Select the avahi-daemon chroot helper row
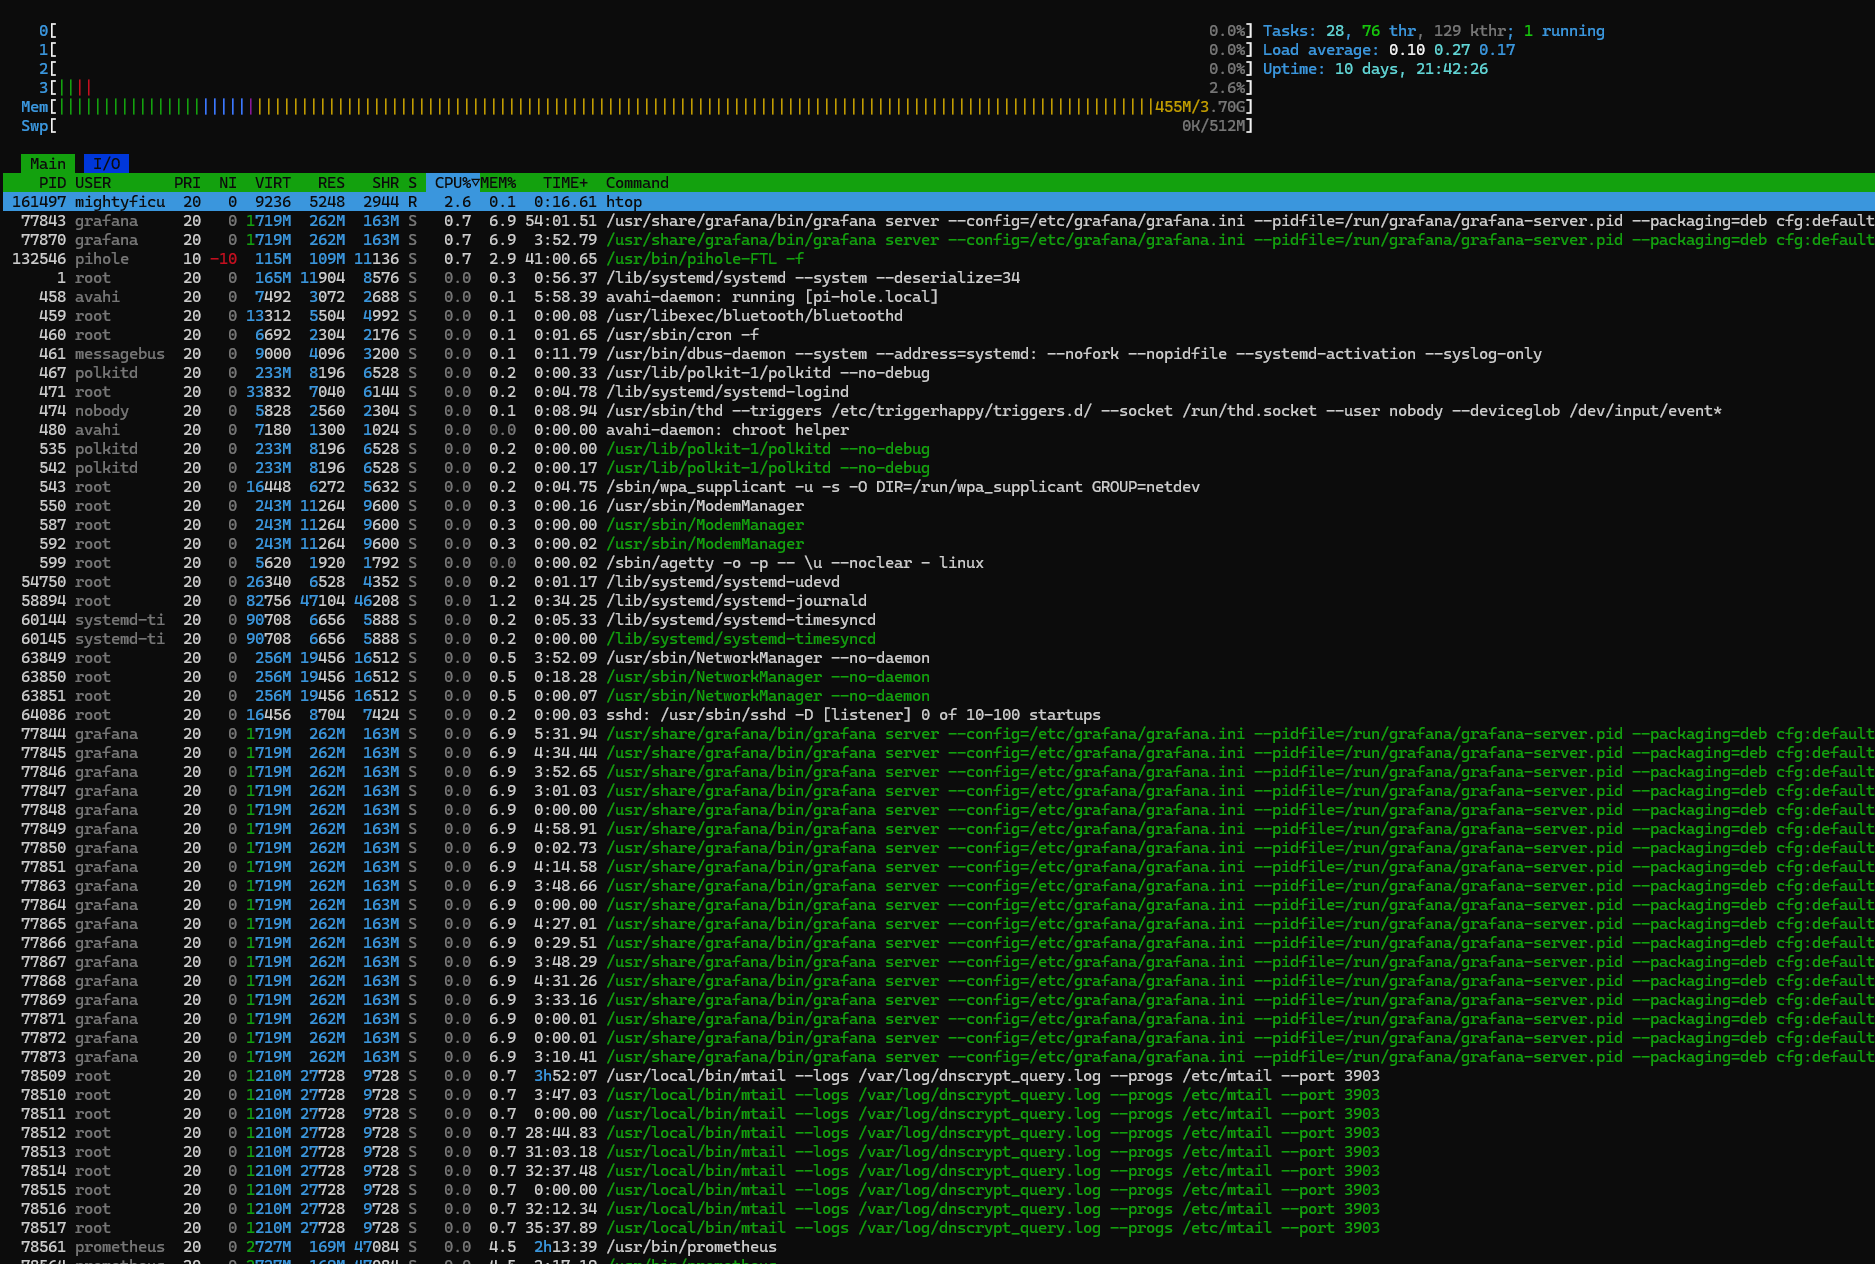This screenshot has height=1264, width=1875. [938, 430]
